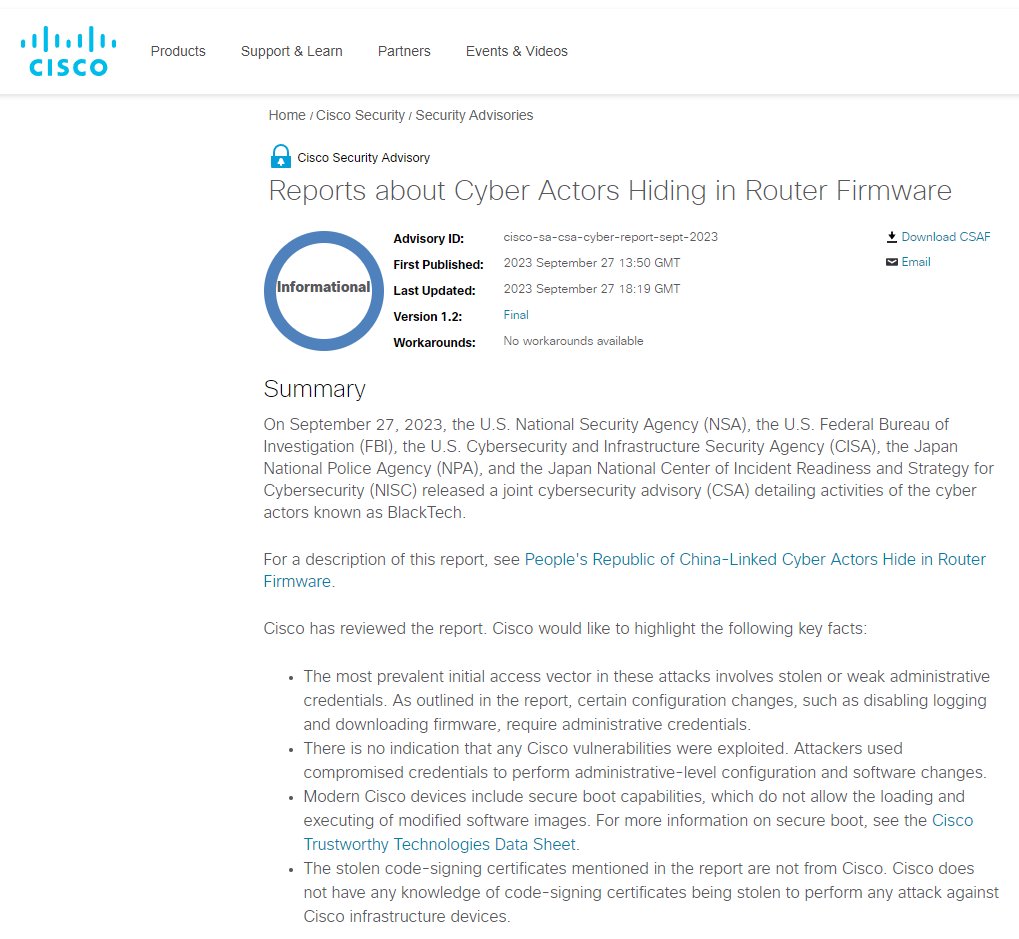1019x939 pixels.
Task: Click the Download CSAF arrow icon
Action: click(892, 237)
